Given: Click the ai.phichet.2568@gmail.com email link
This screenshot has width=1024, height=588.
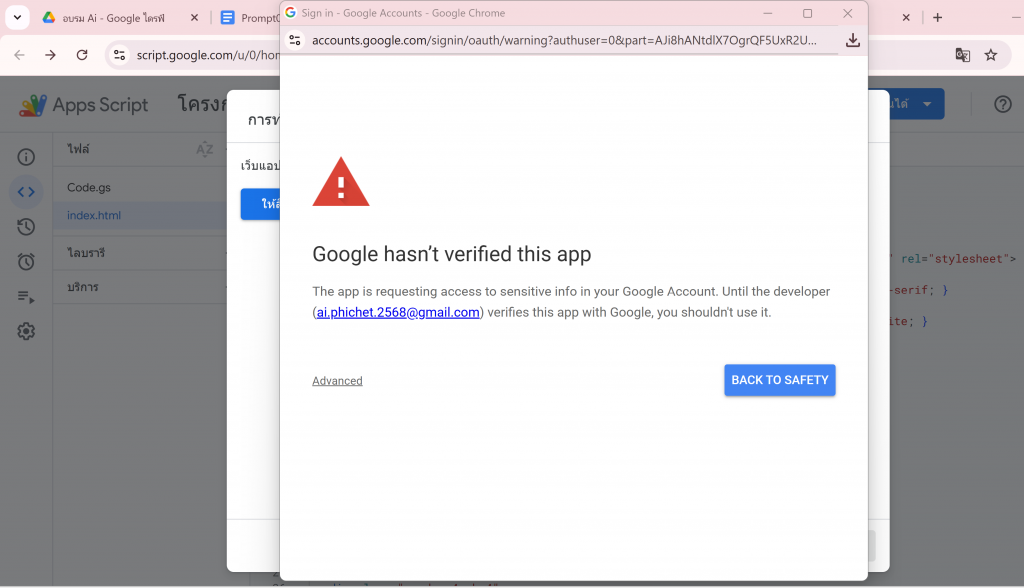Looking at the screenshot, I should coord(398,312).
